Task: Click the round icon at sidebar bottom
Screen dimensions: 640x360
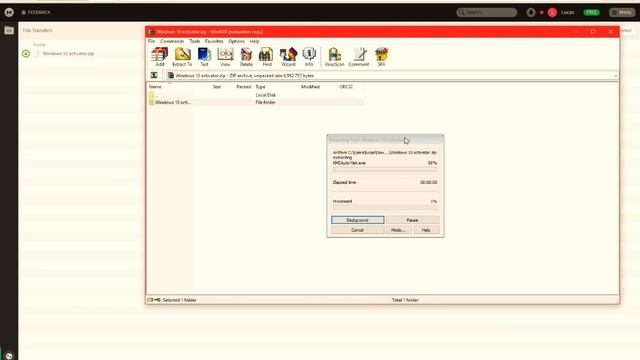Action: 9,356
